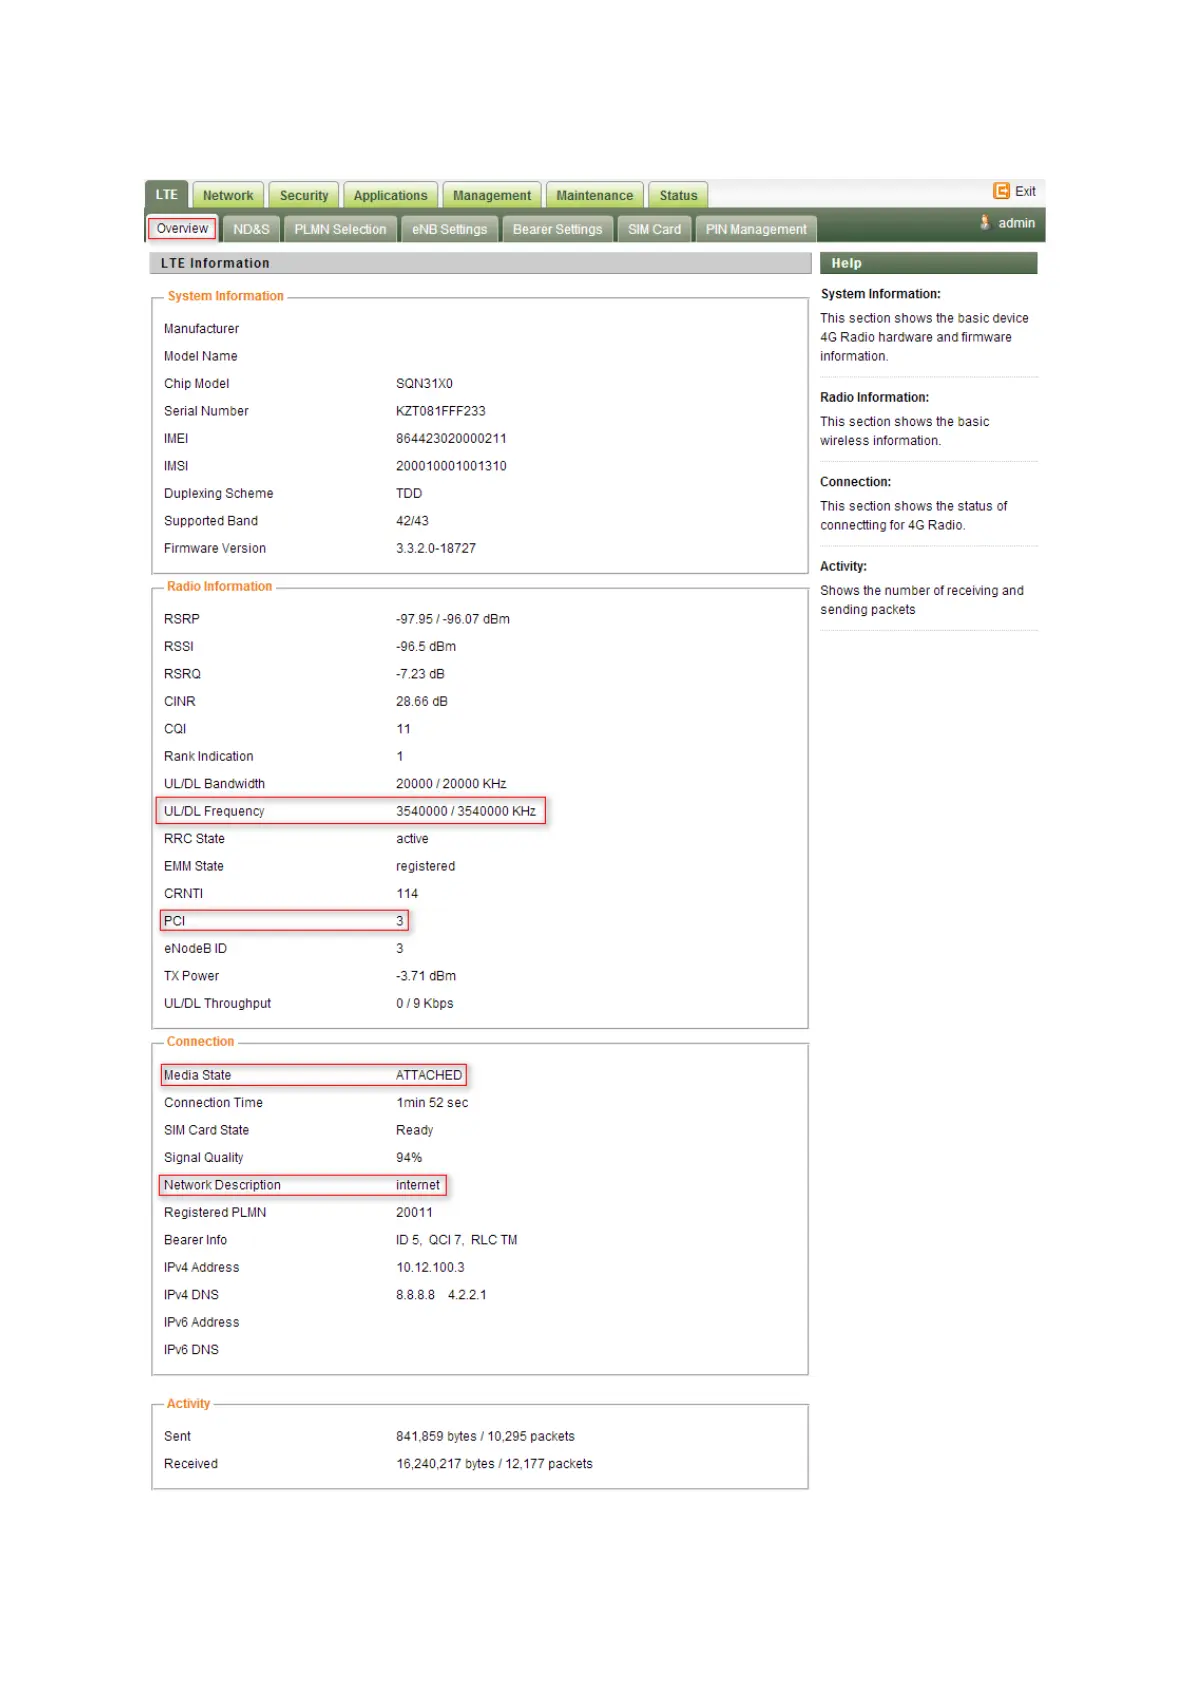Click the IPv6 Address label
The width and height of the screenshot is (1191, 1684).
point(202,1323)
